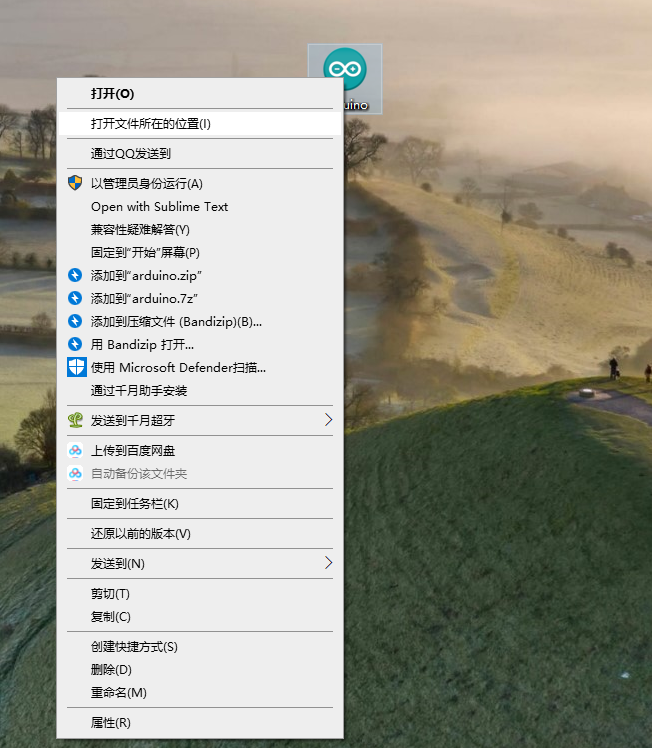Image resolution: width=652 pixels, height=748 pixels.
Task: Open the 发送到(N) menu entry
Action: (200, 563)
